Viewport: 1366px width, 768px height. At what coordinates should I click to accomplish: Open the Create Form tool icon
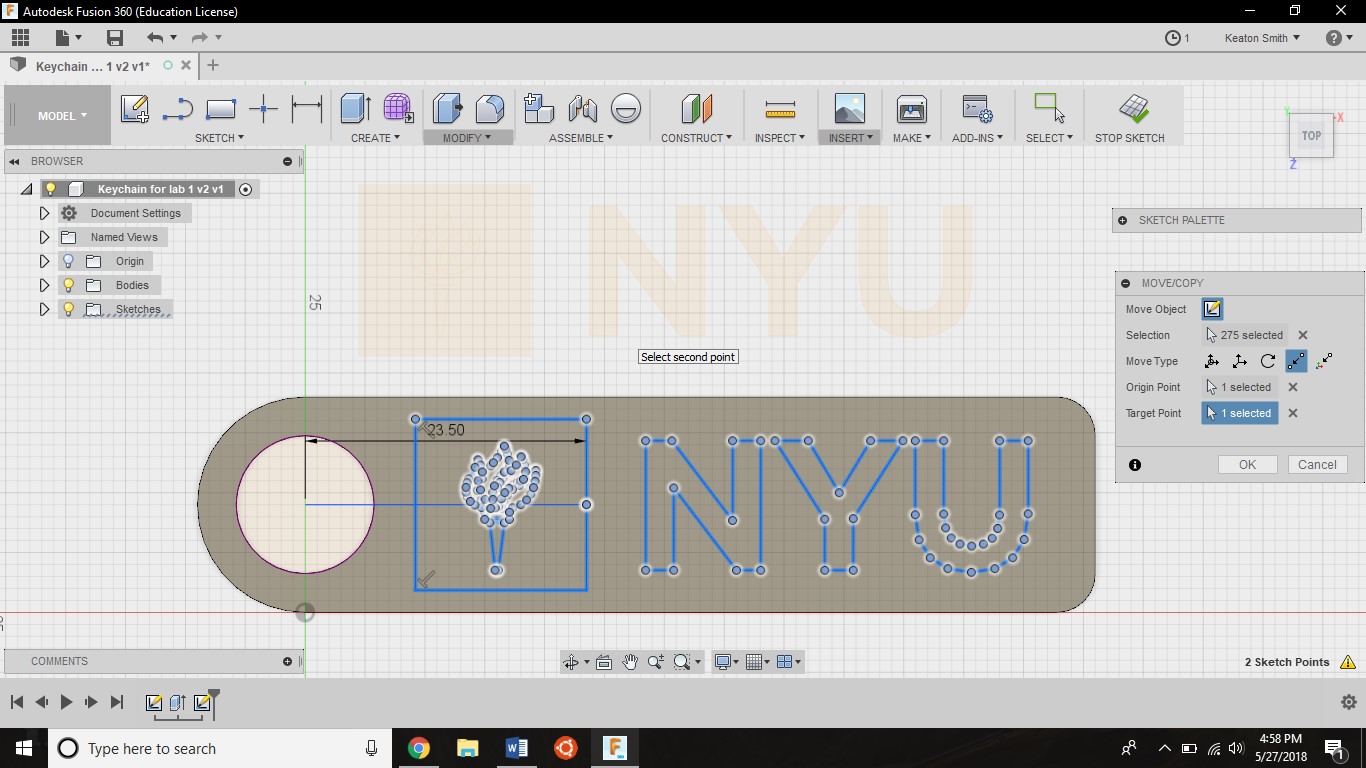click(397, 109)
